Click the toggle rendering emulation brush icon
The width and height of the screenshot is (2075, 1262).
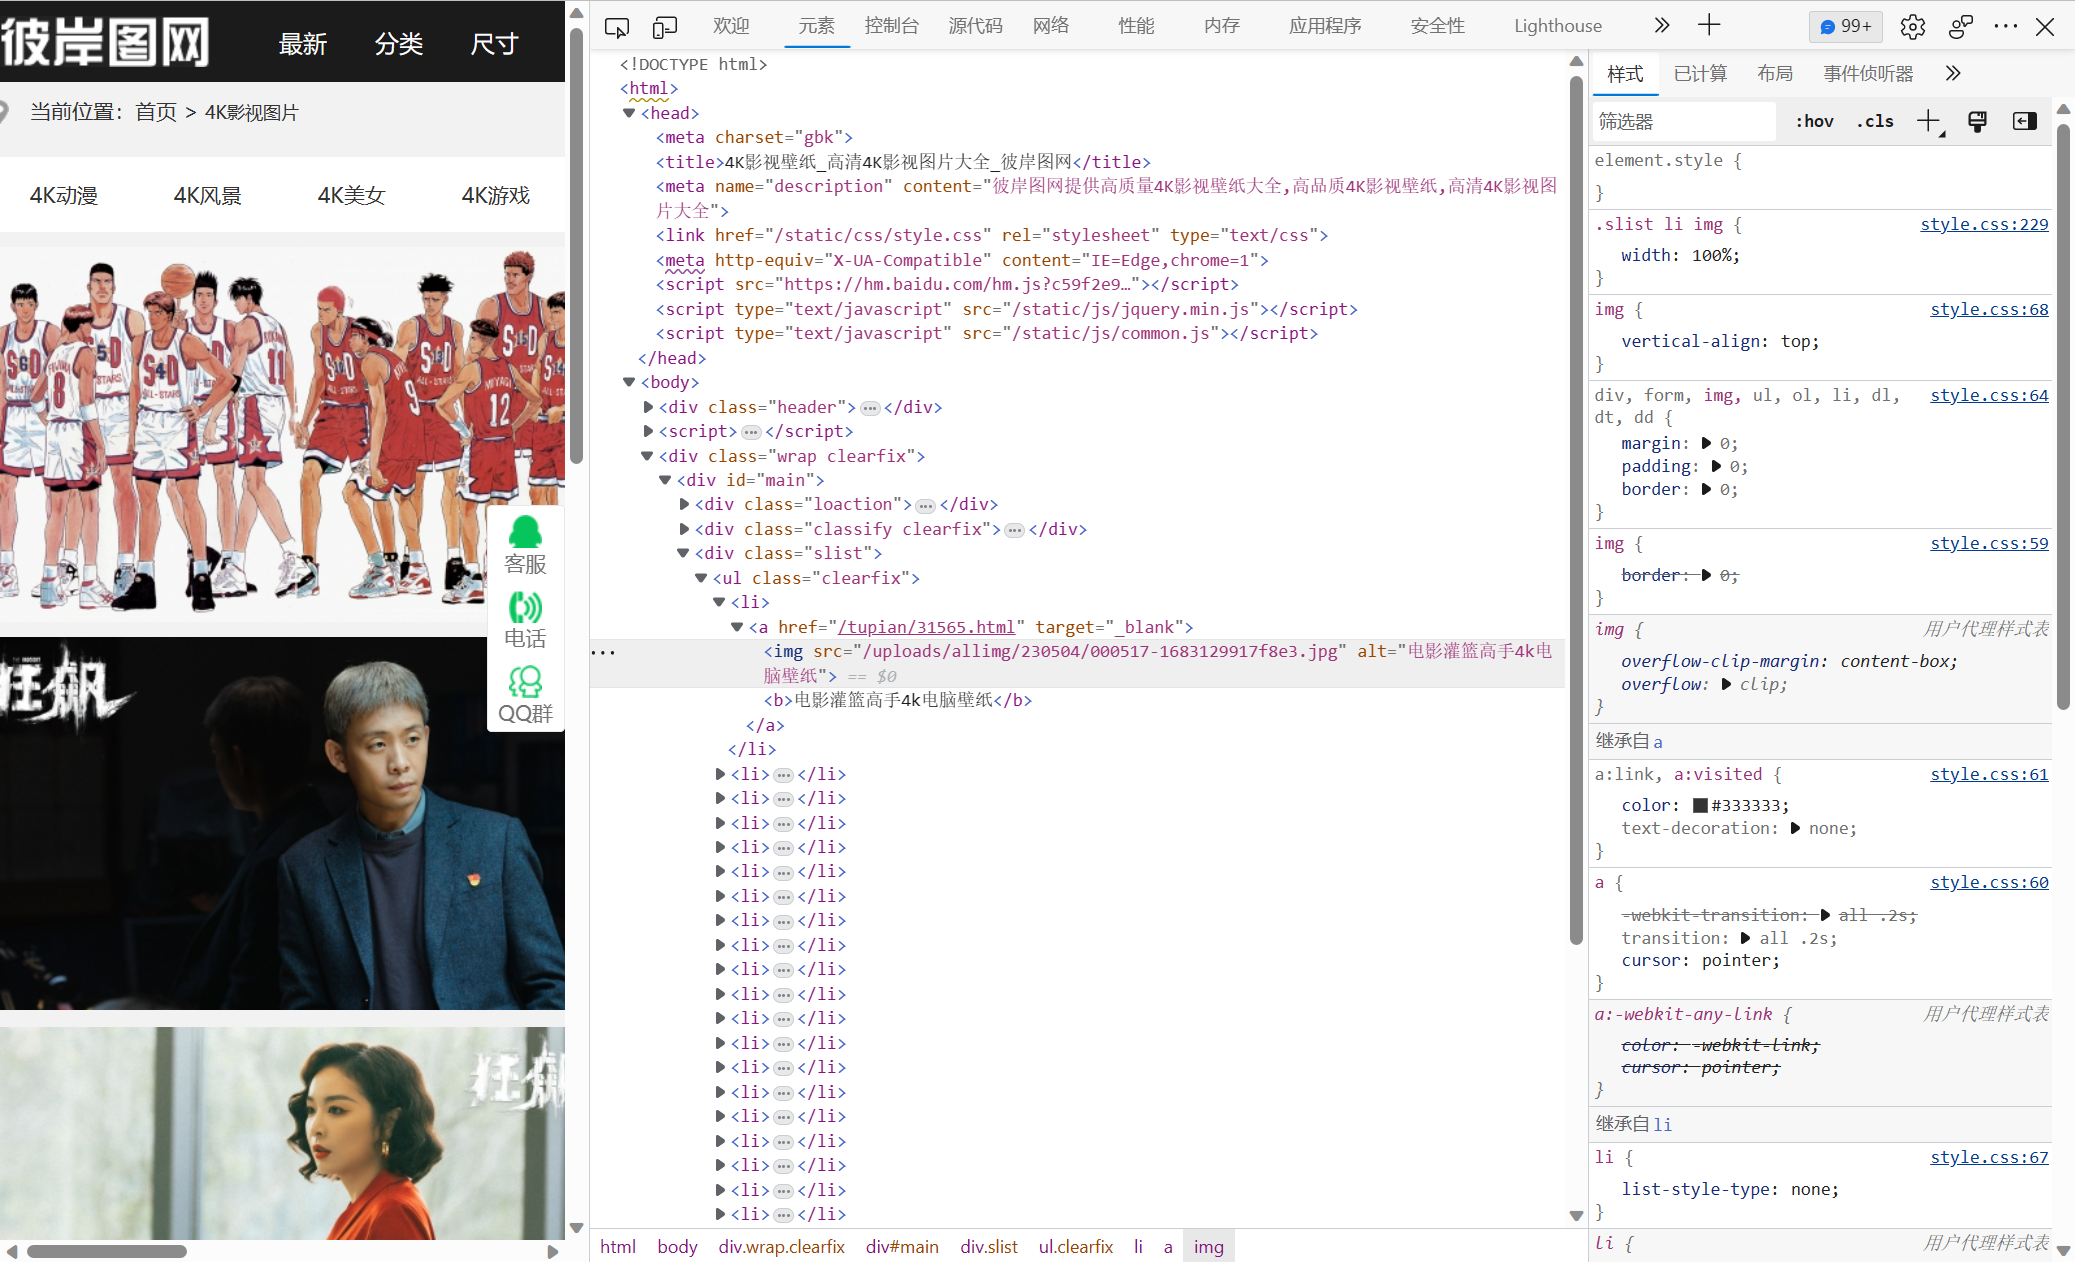(x=1977, y=122)
